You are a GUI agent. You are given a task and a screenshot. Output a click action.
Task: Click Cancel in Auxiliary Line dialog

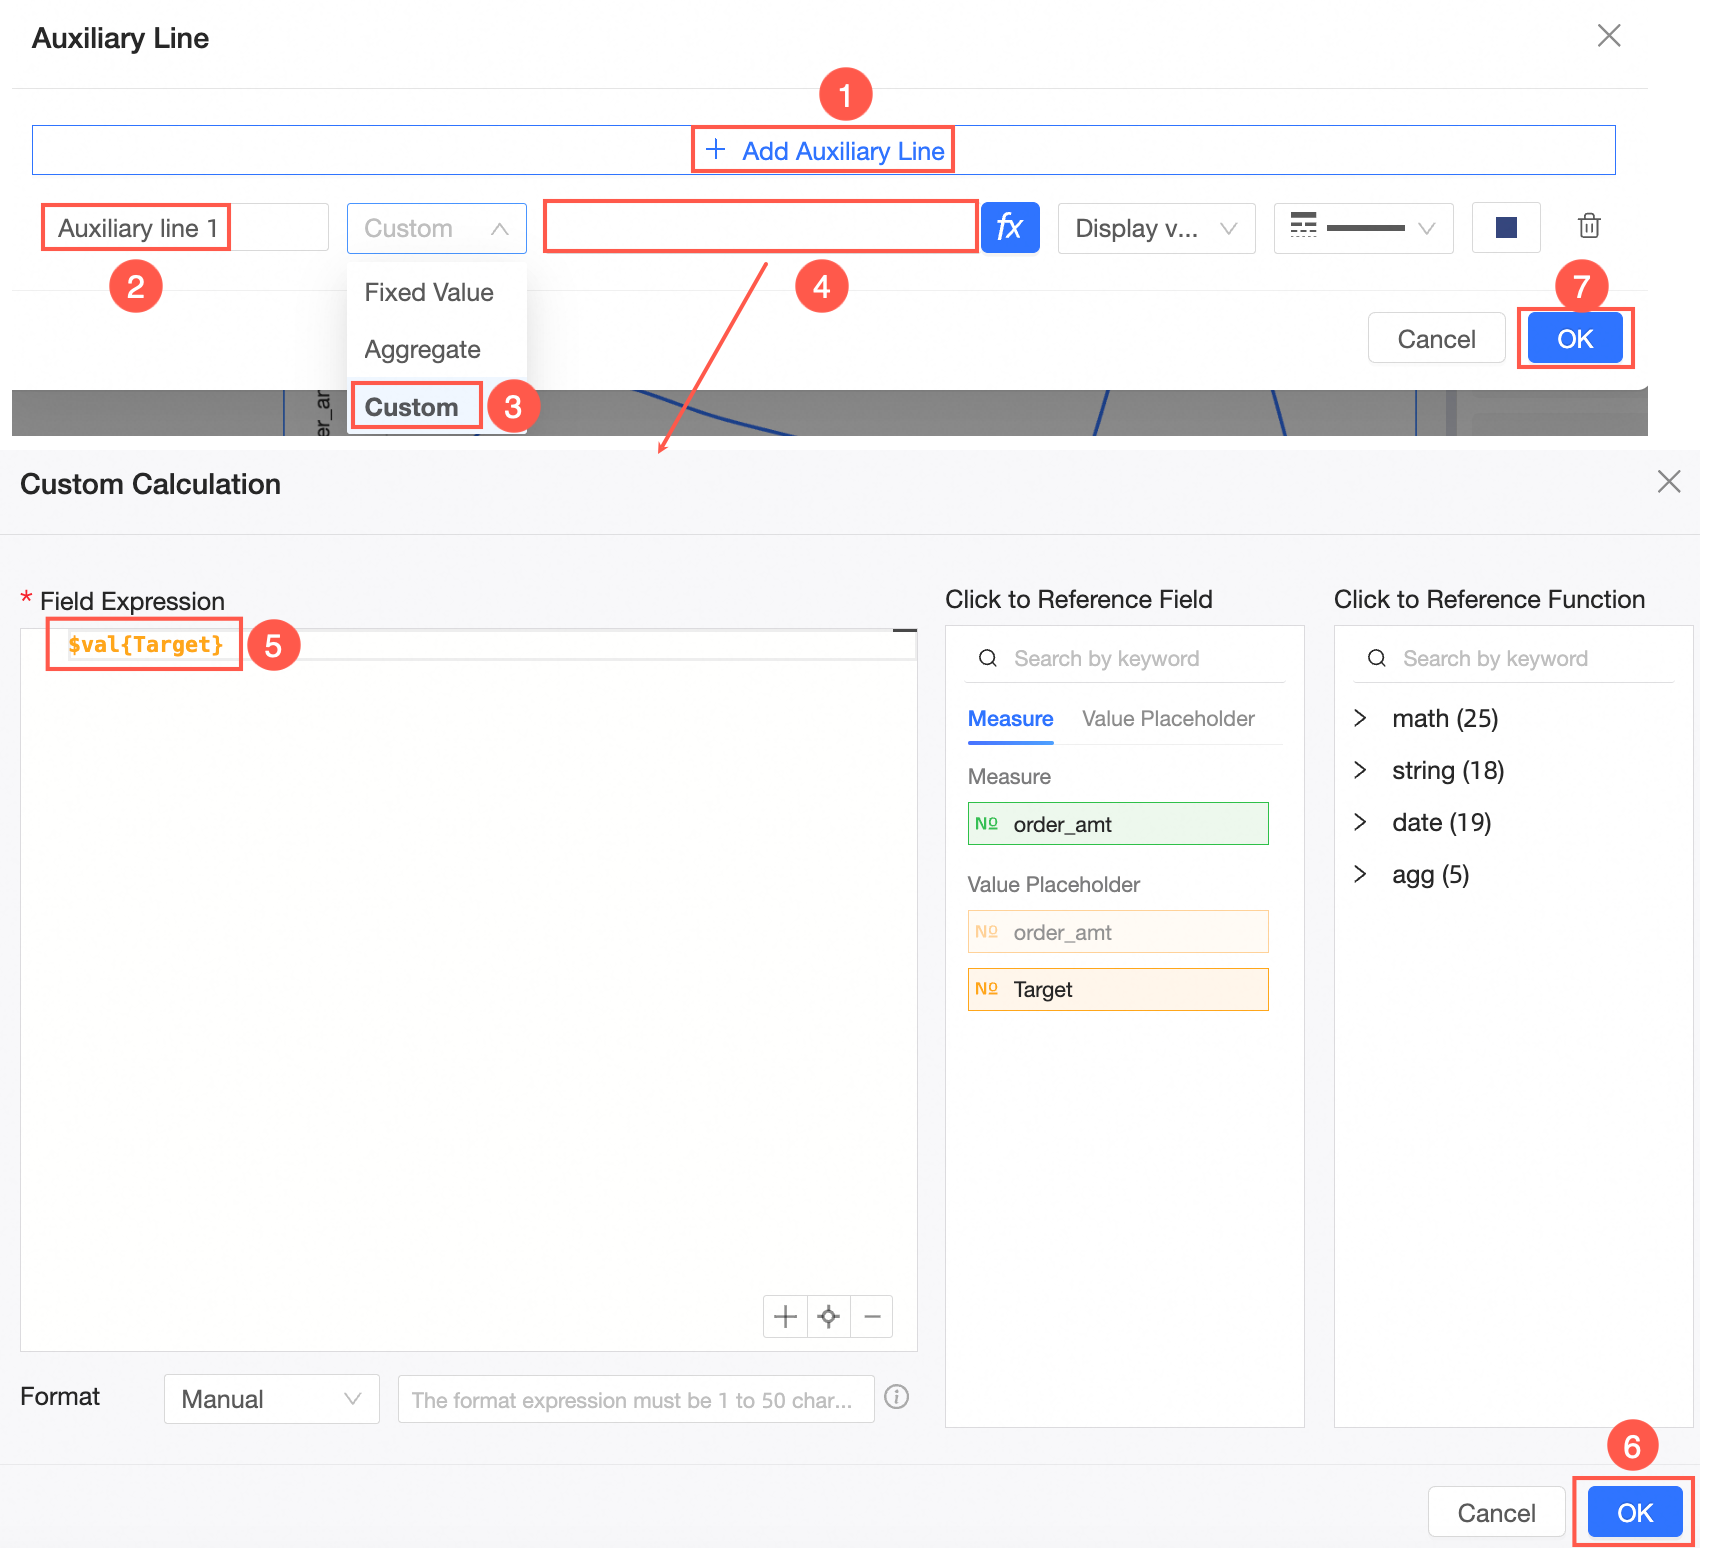tap(1436, 339)
